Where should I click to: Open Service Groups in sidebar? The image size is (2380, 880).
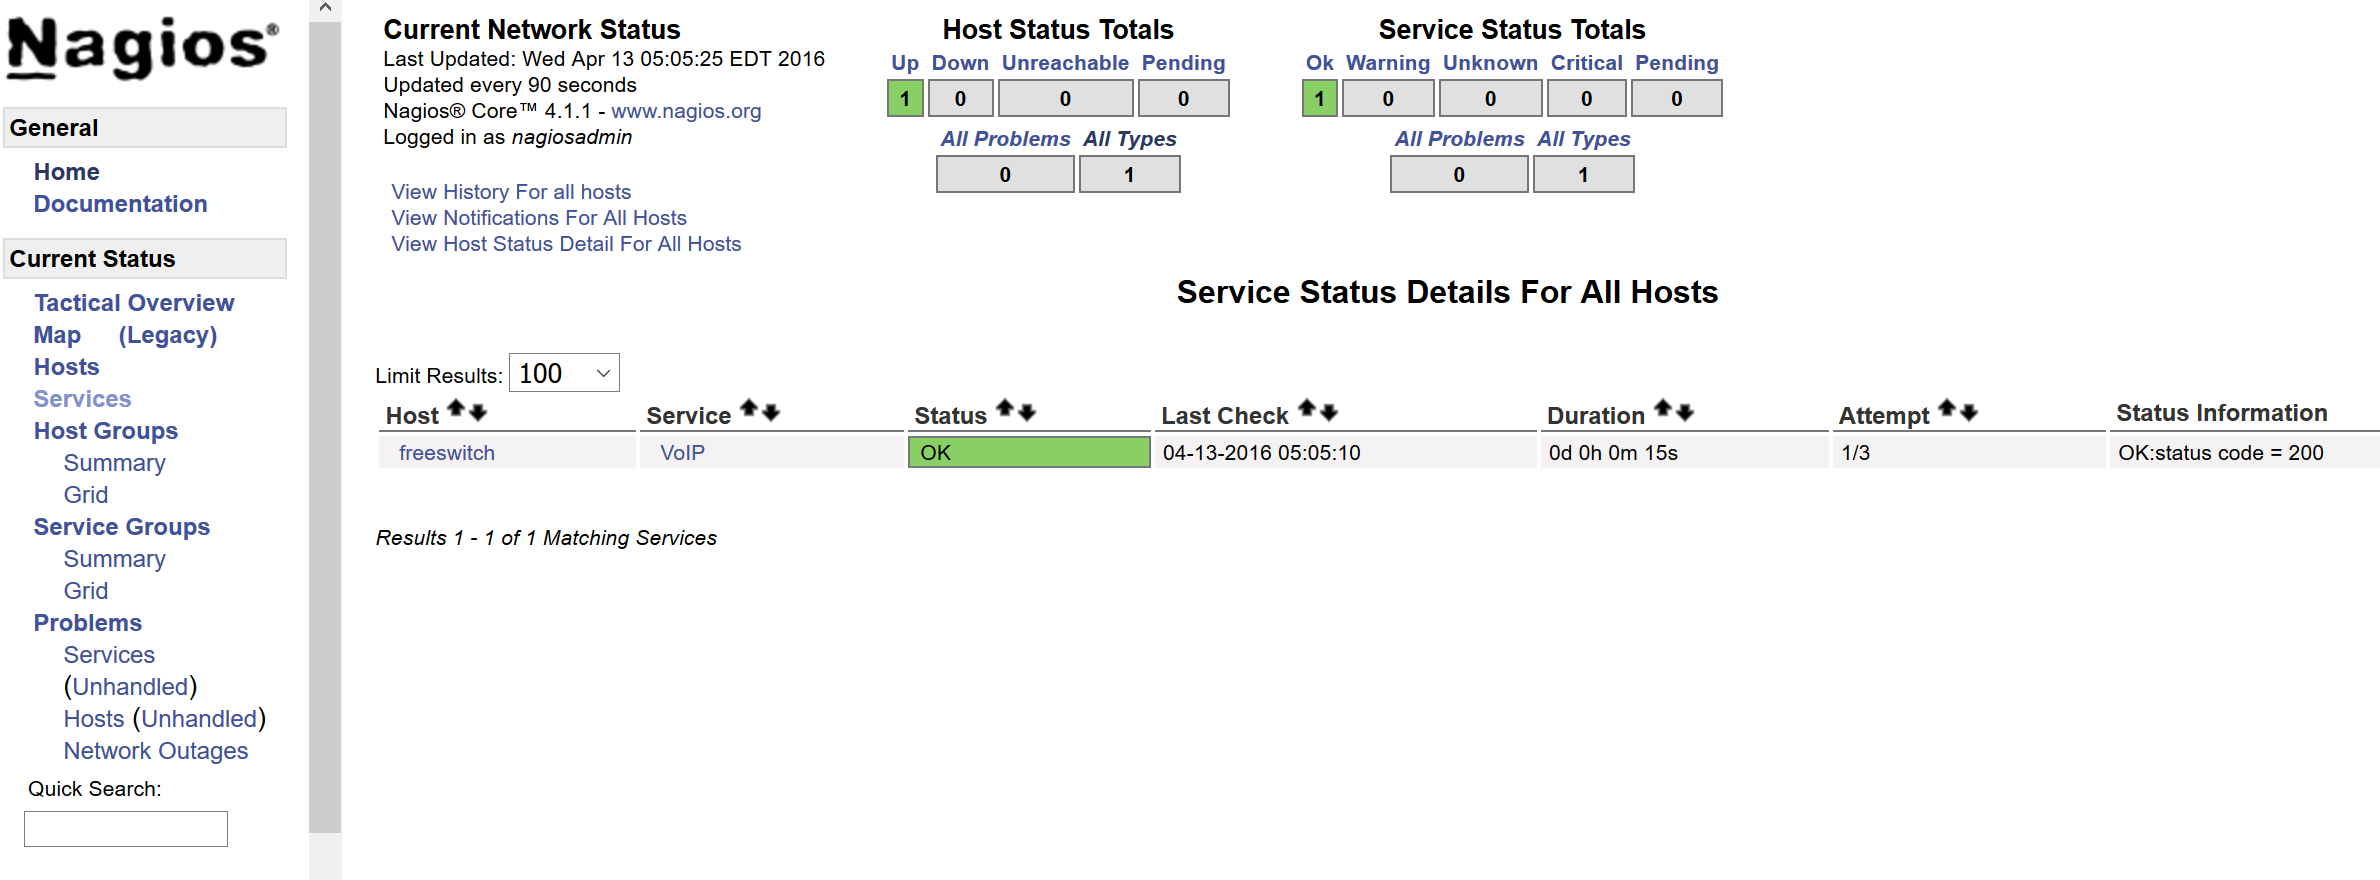tap(122, 527)
